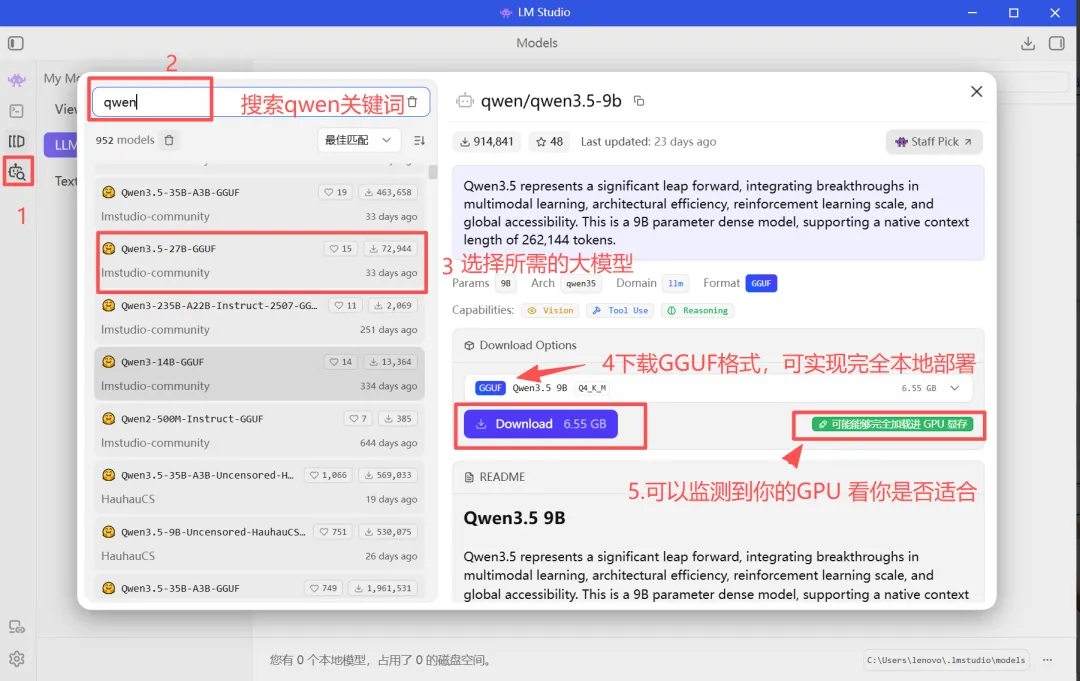Open the Staff Pick link
This screenshot has height=681, width=1080.
[x=934, y=141]
